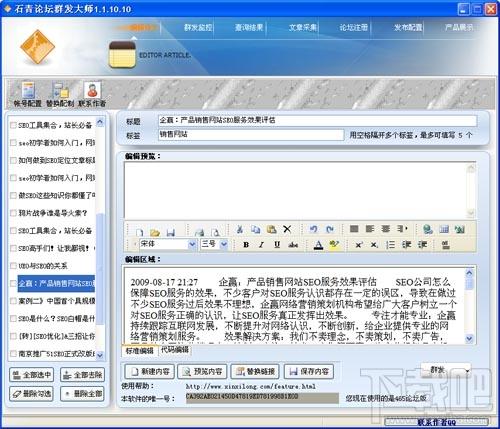Viewport: 500px width, 429px height.
Task: Expand the 群发 send dropdown button
Action: (x=468, y=370)
